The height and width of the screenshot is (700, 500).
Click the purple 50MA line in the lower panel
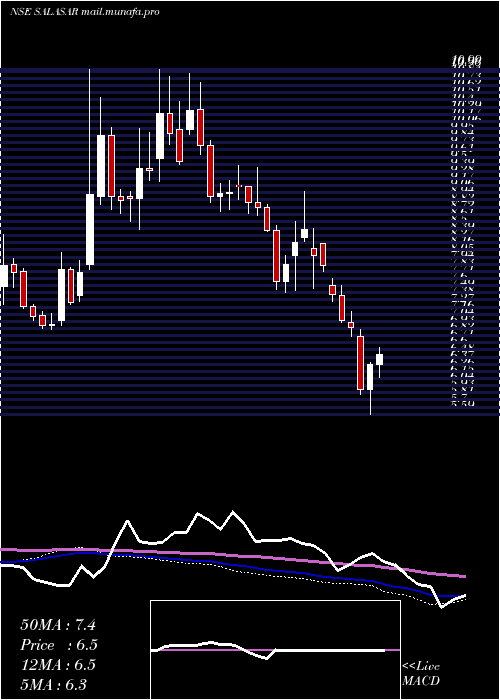pyautogui.click(x=232, y=557)
